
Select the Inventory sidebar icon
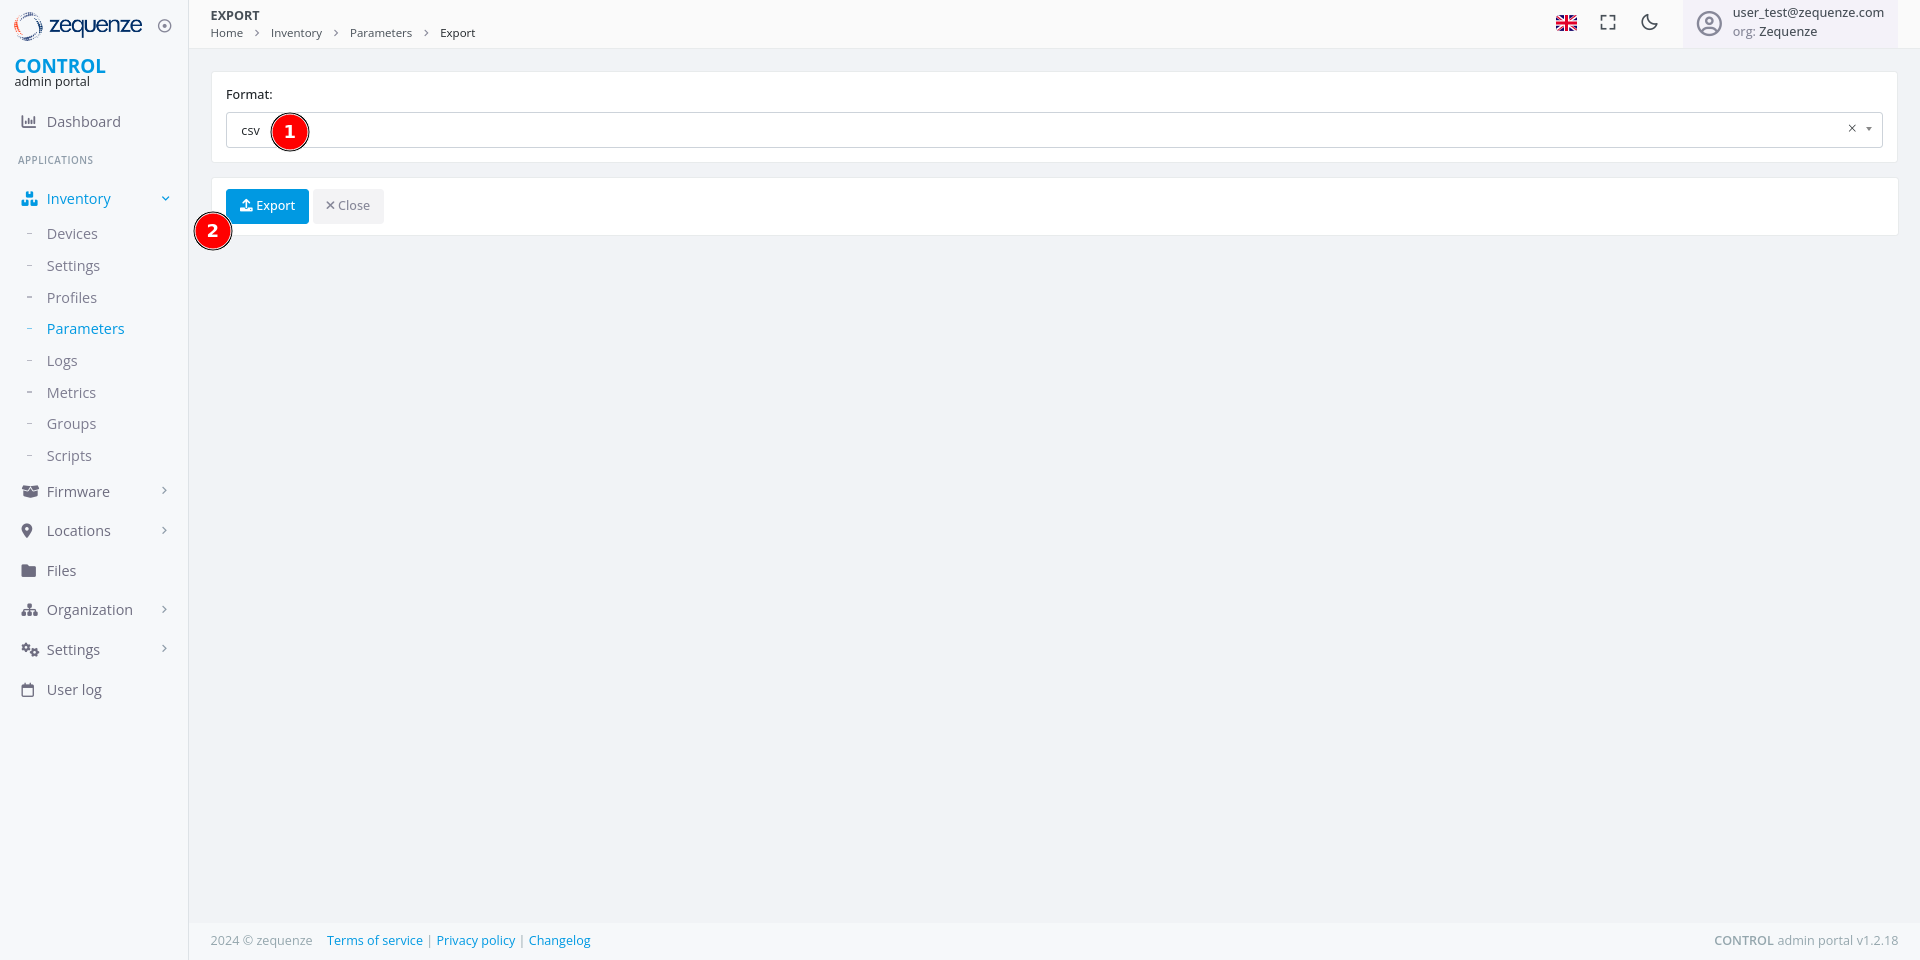pos(28,198)
